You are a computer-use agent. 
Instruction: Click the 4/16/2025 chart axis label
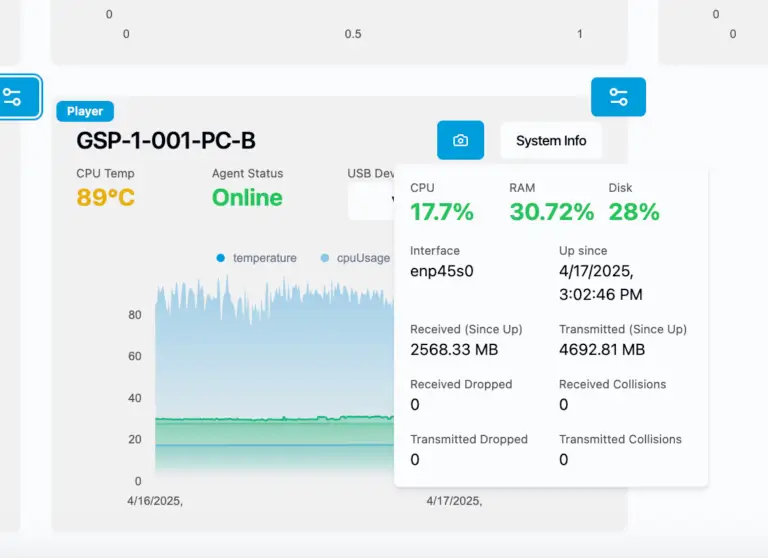[x=154, y=501]
